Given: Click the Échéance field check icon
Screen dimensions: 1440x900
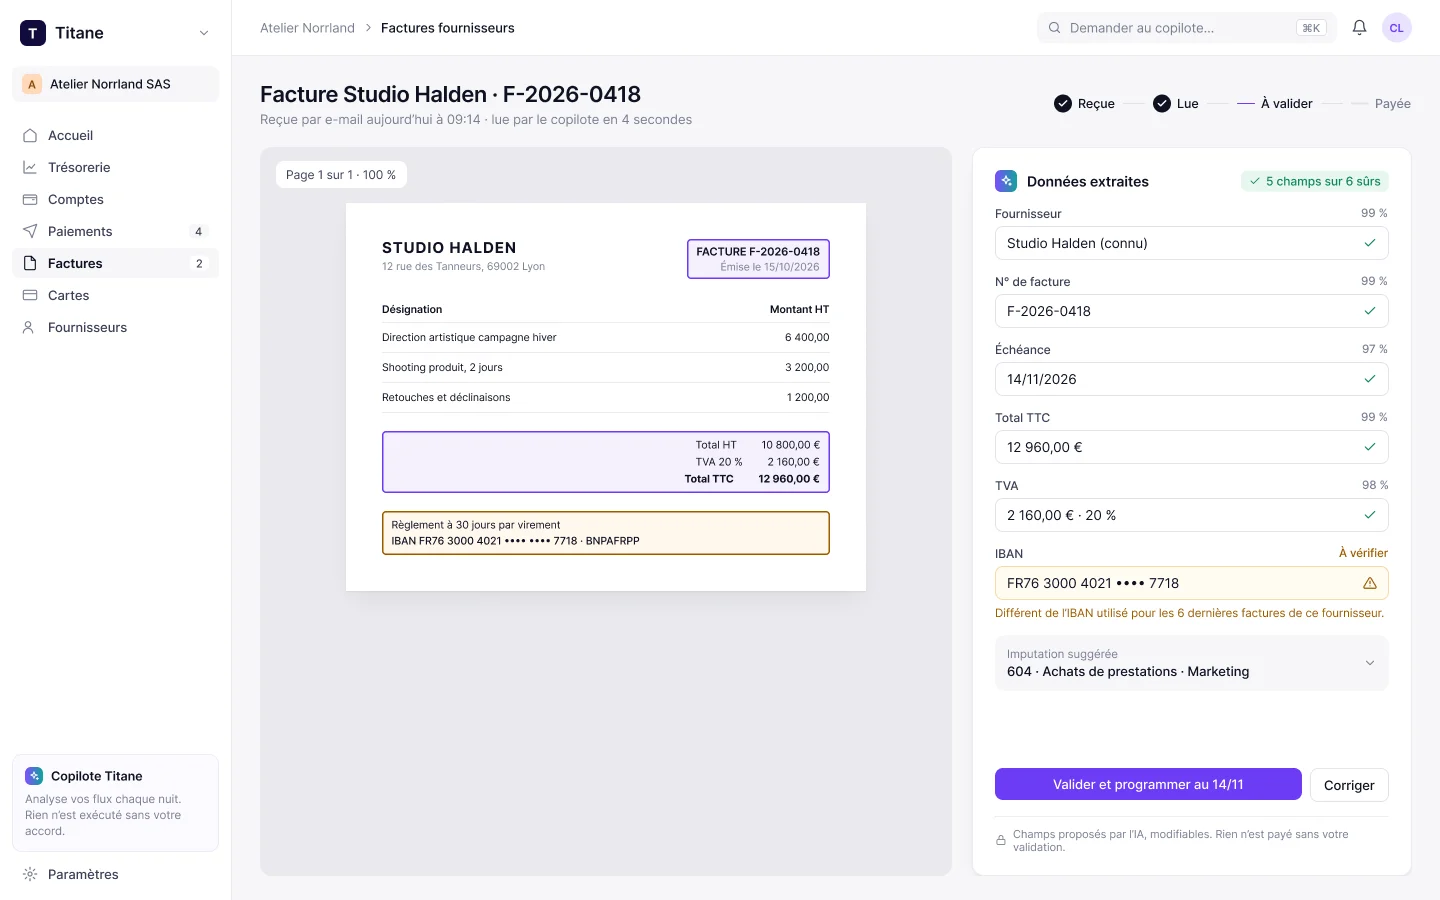Looking at the screenshot, I should (x=1370, y=379).
